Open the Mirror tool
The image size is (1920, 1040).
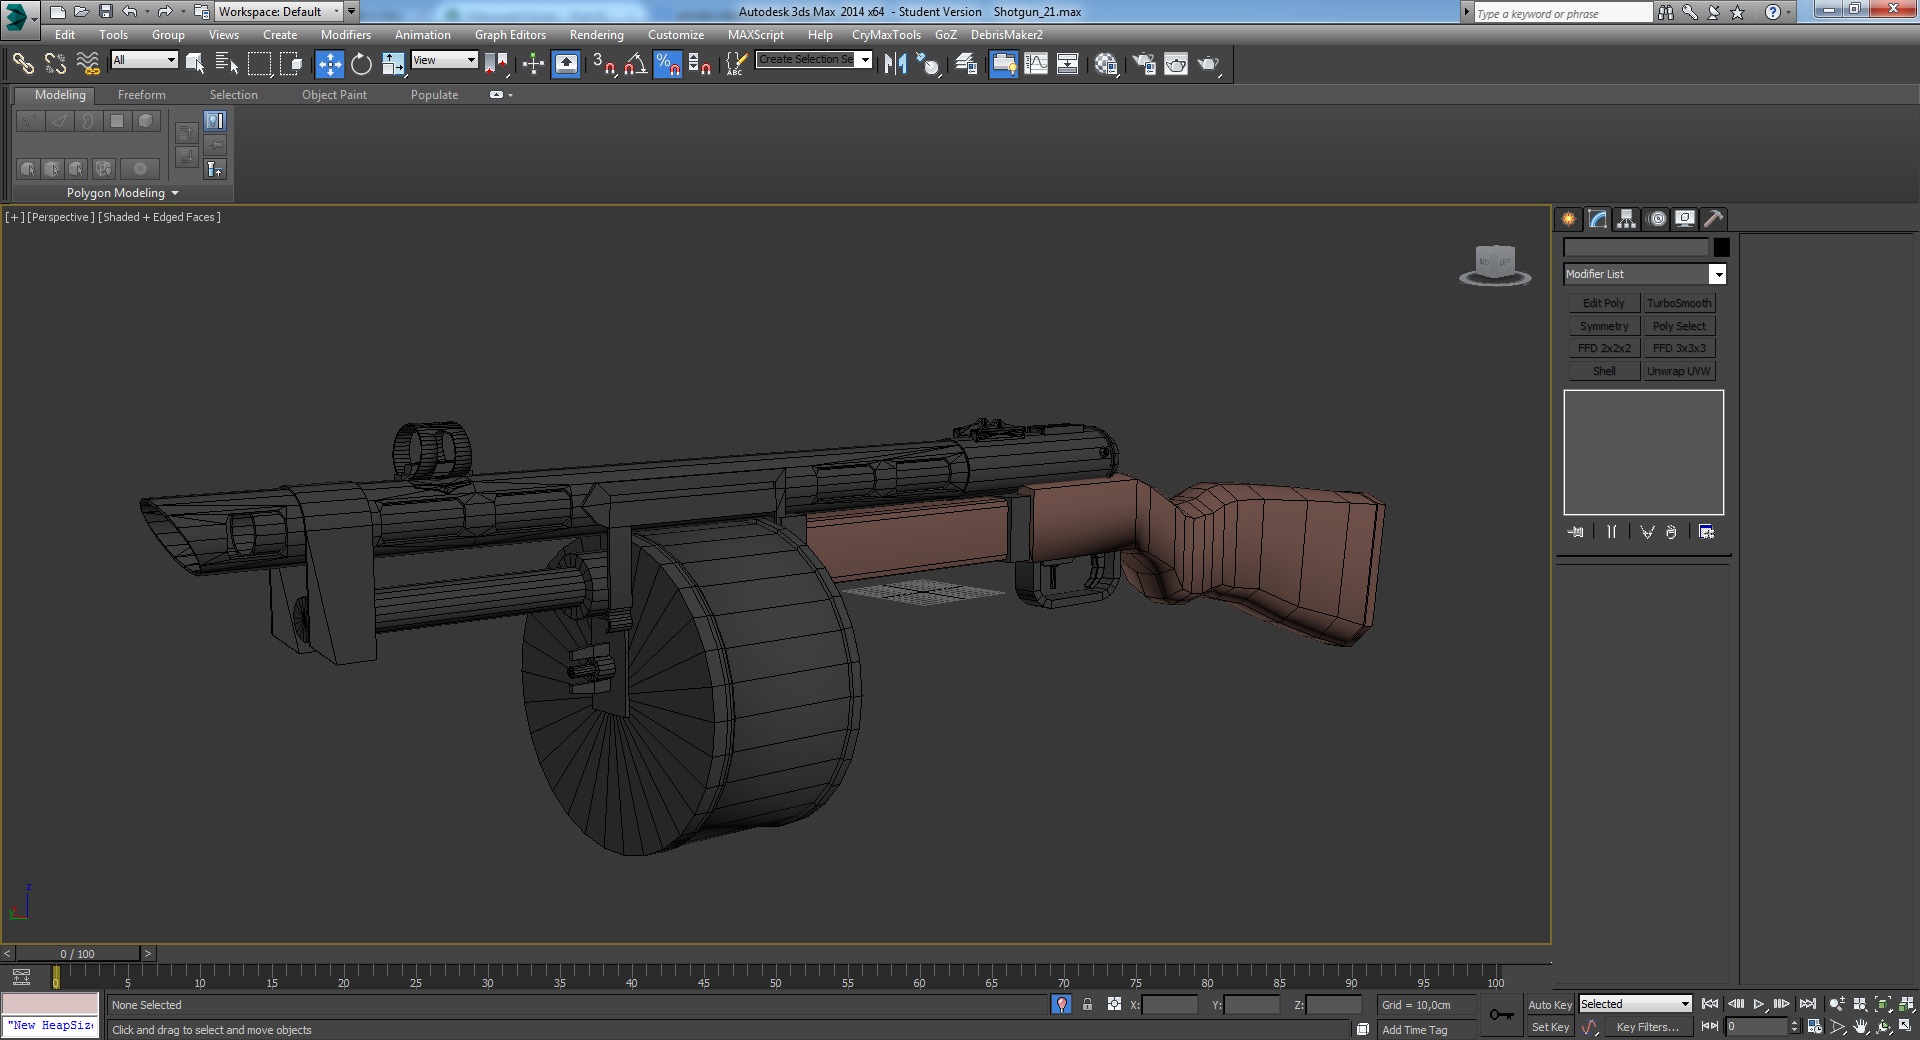tap(895, 64)
